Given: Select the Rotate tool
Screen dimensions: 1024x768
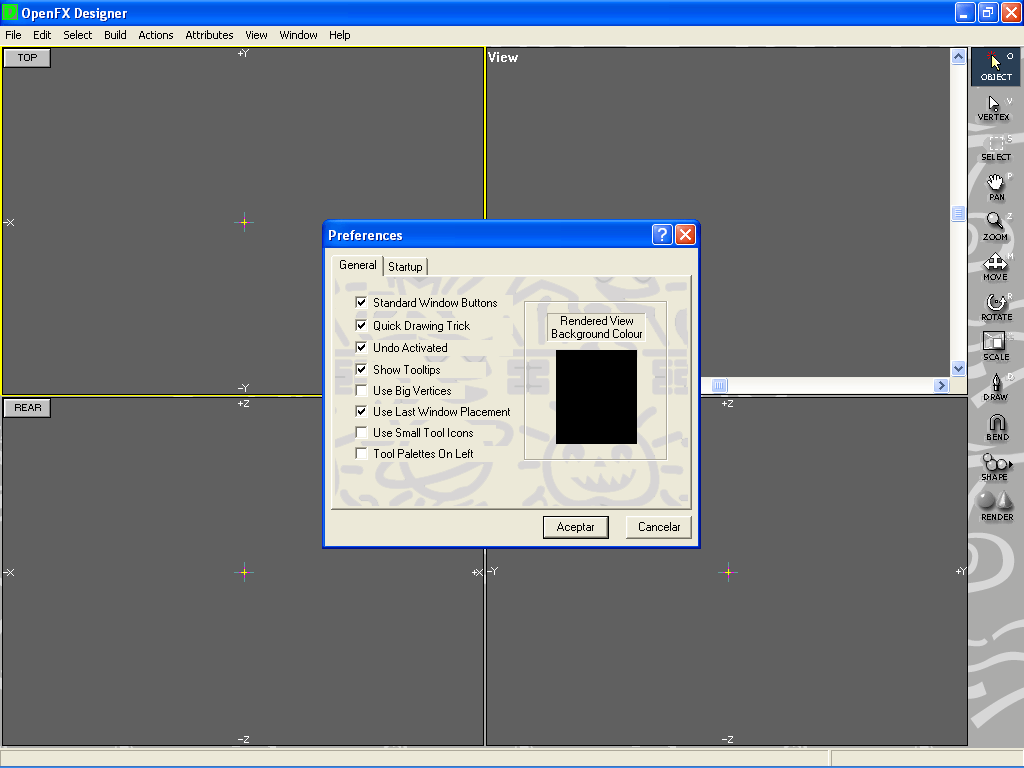Looking at the screenshot, I should tap(995, 307).
